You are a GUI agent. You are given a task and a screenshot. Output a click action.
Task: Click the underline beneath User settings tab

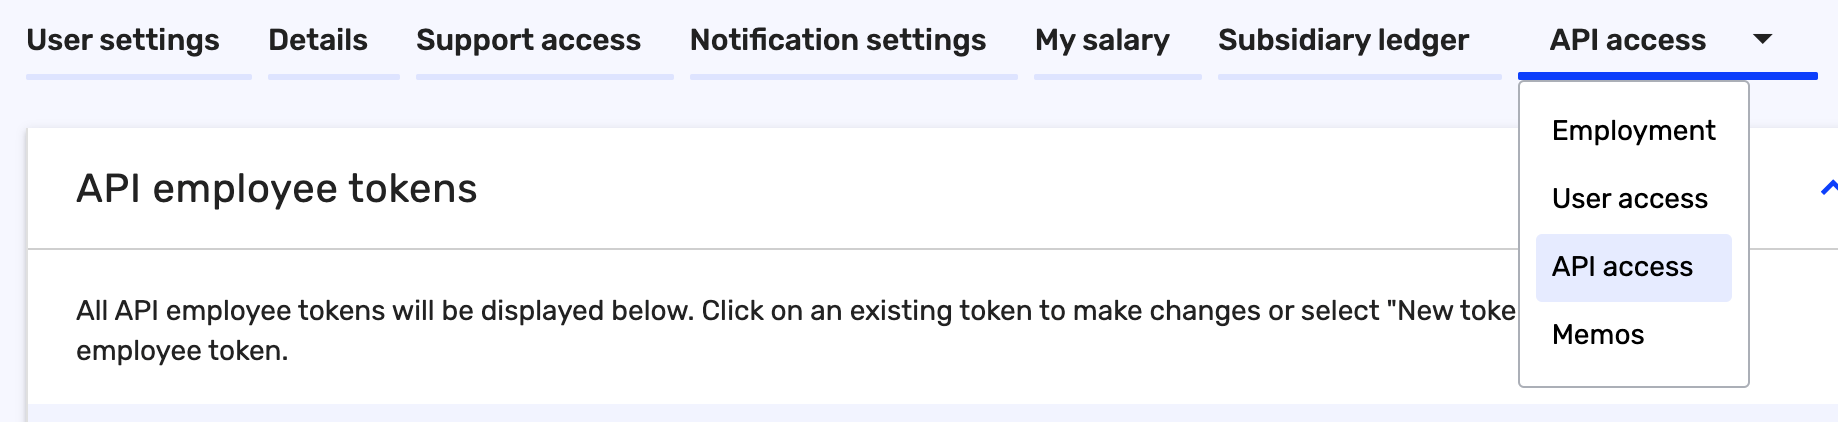pyautogui.click(x=138, y=76)
